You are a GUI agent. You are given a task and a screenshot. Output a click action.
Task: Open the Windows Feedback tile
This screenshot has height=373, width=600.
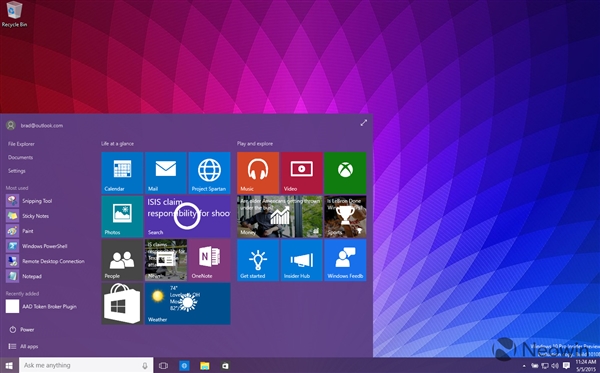345,260
